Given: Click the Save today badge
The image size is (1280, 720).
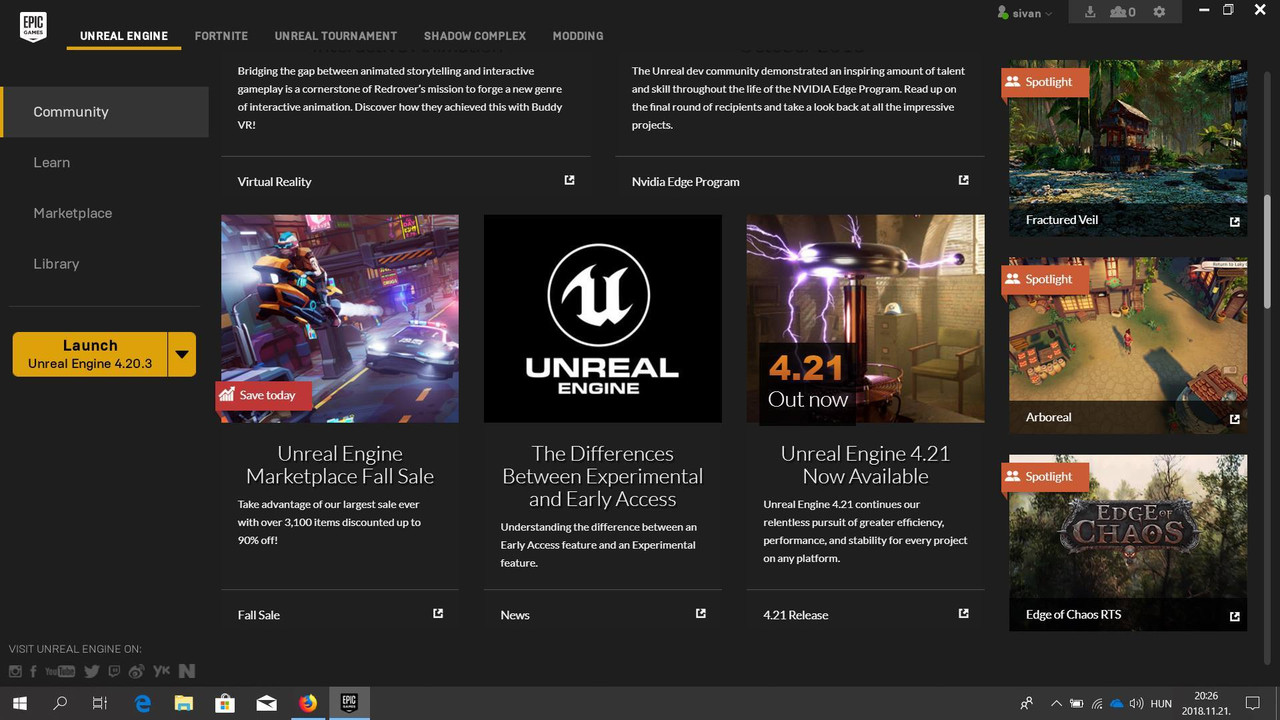Looking at the screenshot, I should click(x=263, y=395).
